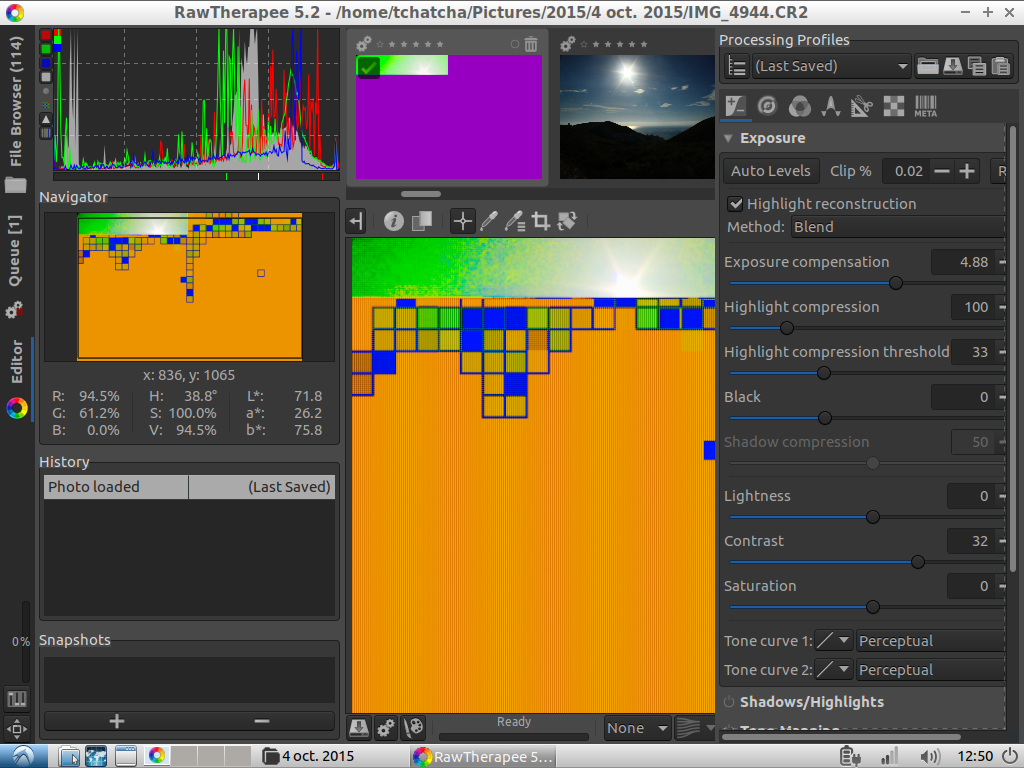Open the File Browser side tab
1024x768 pixels.
(15, 102)
